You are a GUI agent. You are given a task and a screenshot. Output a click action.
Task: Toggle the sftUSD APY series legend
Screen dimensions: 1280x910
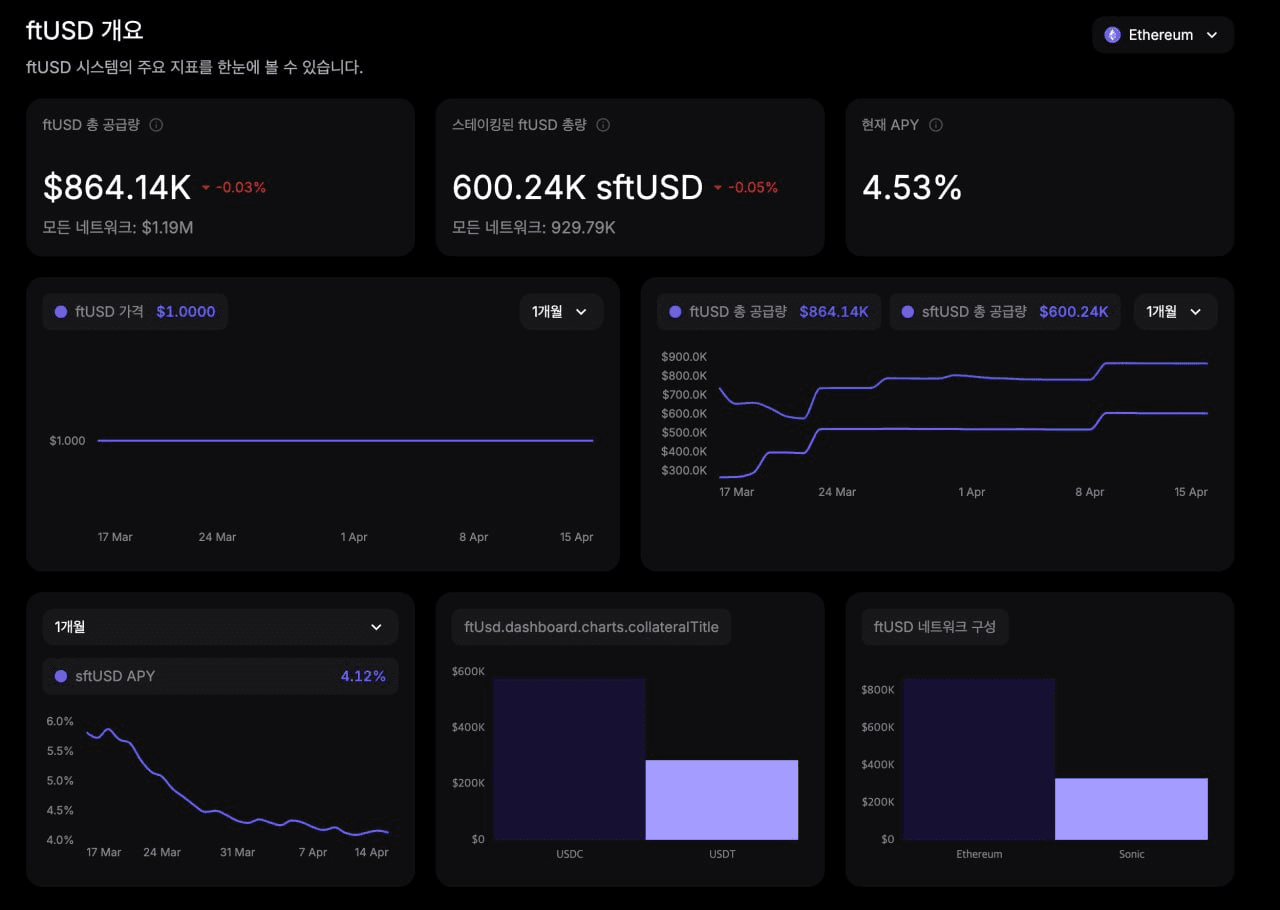(x=220, y=676)
